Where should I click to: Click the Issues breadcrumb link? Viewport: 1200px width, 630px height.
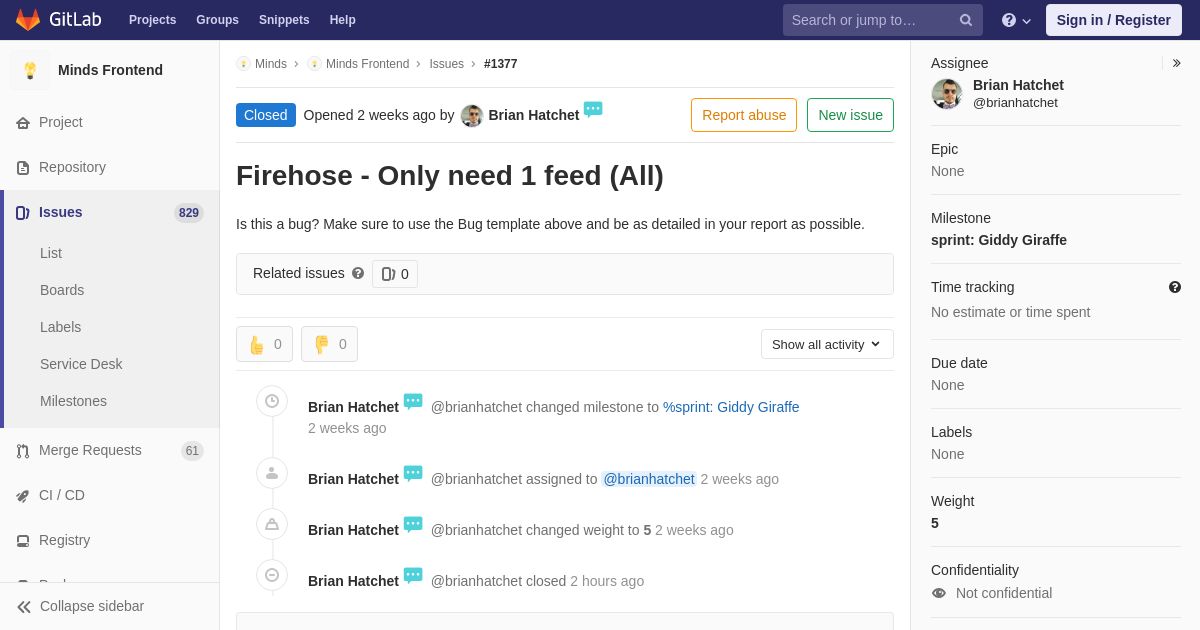click(446, 64)
